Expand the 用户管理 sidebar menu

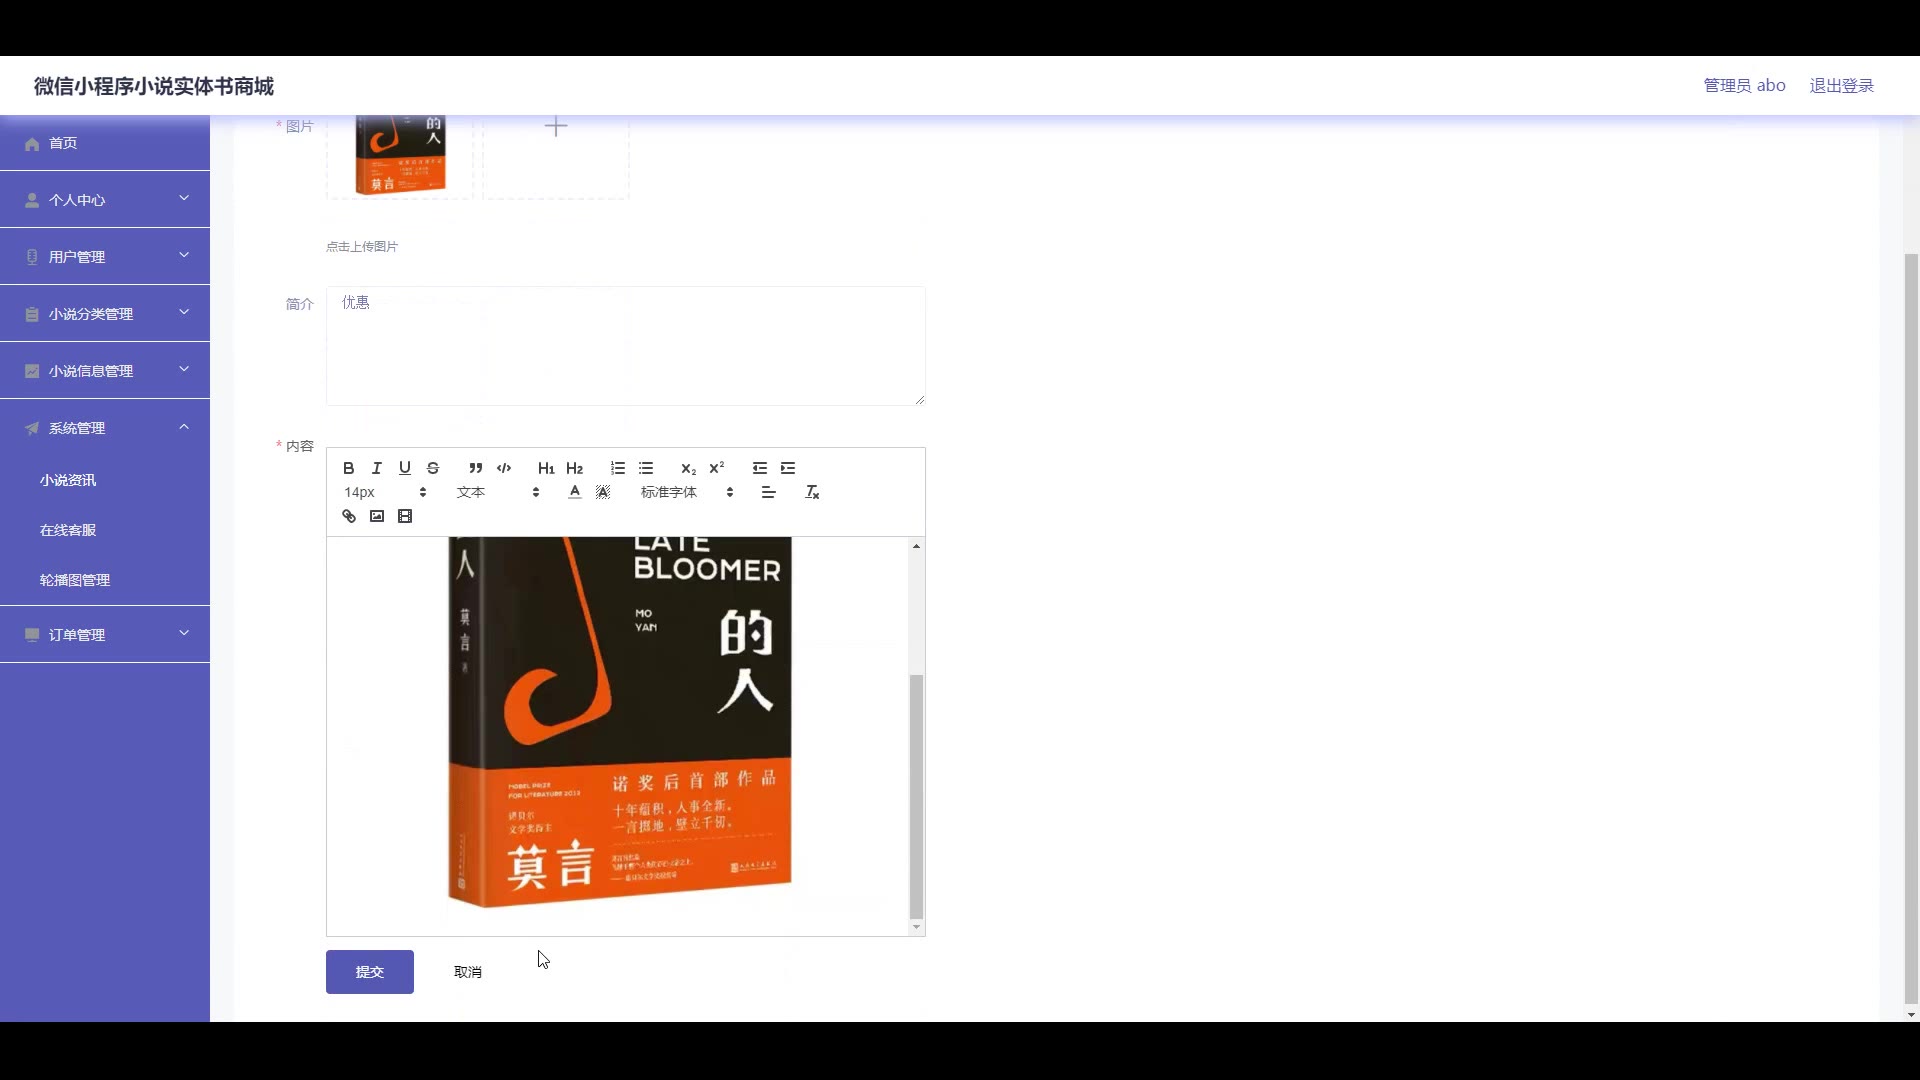coord(105,257)
